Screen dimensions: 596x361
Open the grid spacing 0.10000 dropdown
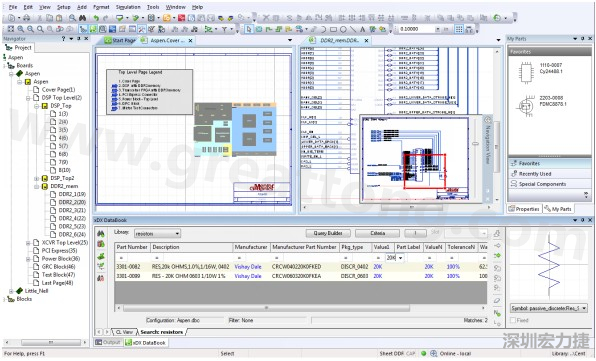pyautogui.click(x=437, y=29)
